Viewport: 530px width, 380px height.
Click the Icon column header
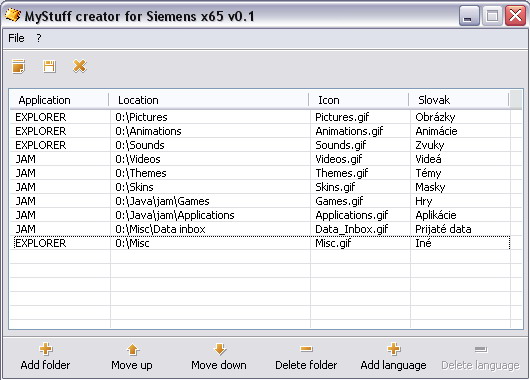(x=359, y=100)
